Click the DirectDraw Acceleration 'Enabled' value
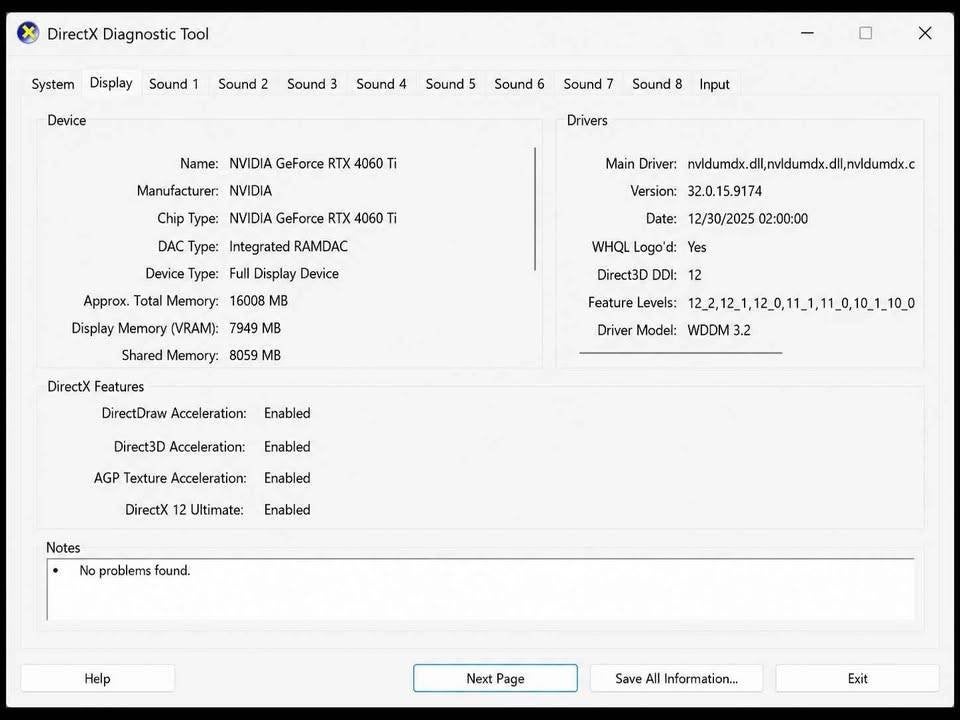This screenshot has width=960, height=720. [x=287, y=413]
